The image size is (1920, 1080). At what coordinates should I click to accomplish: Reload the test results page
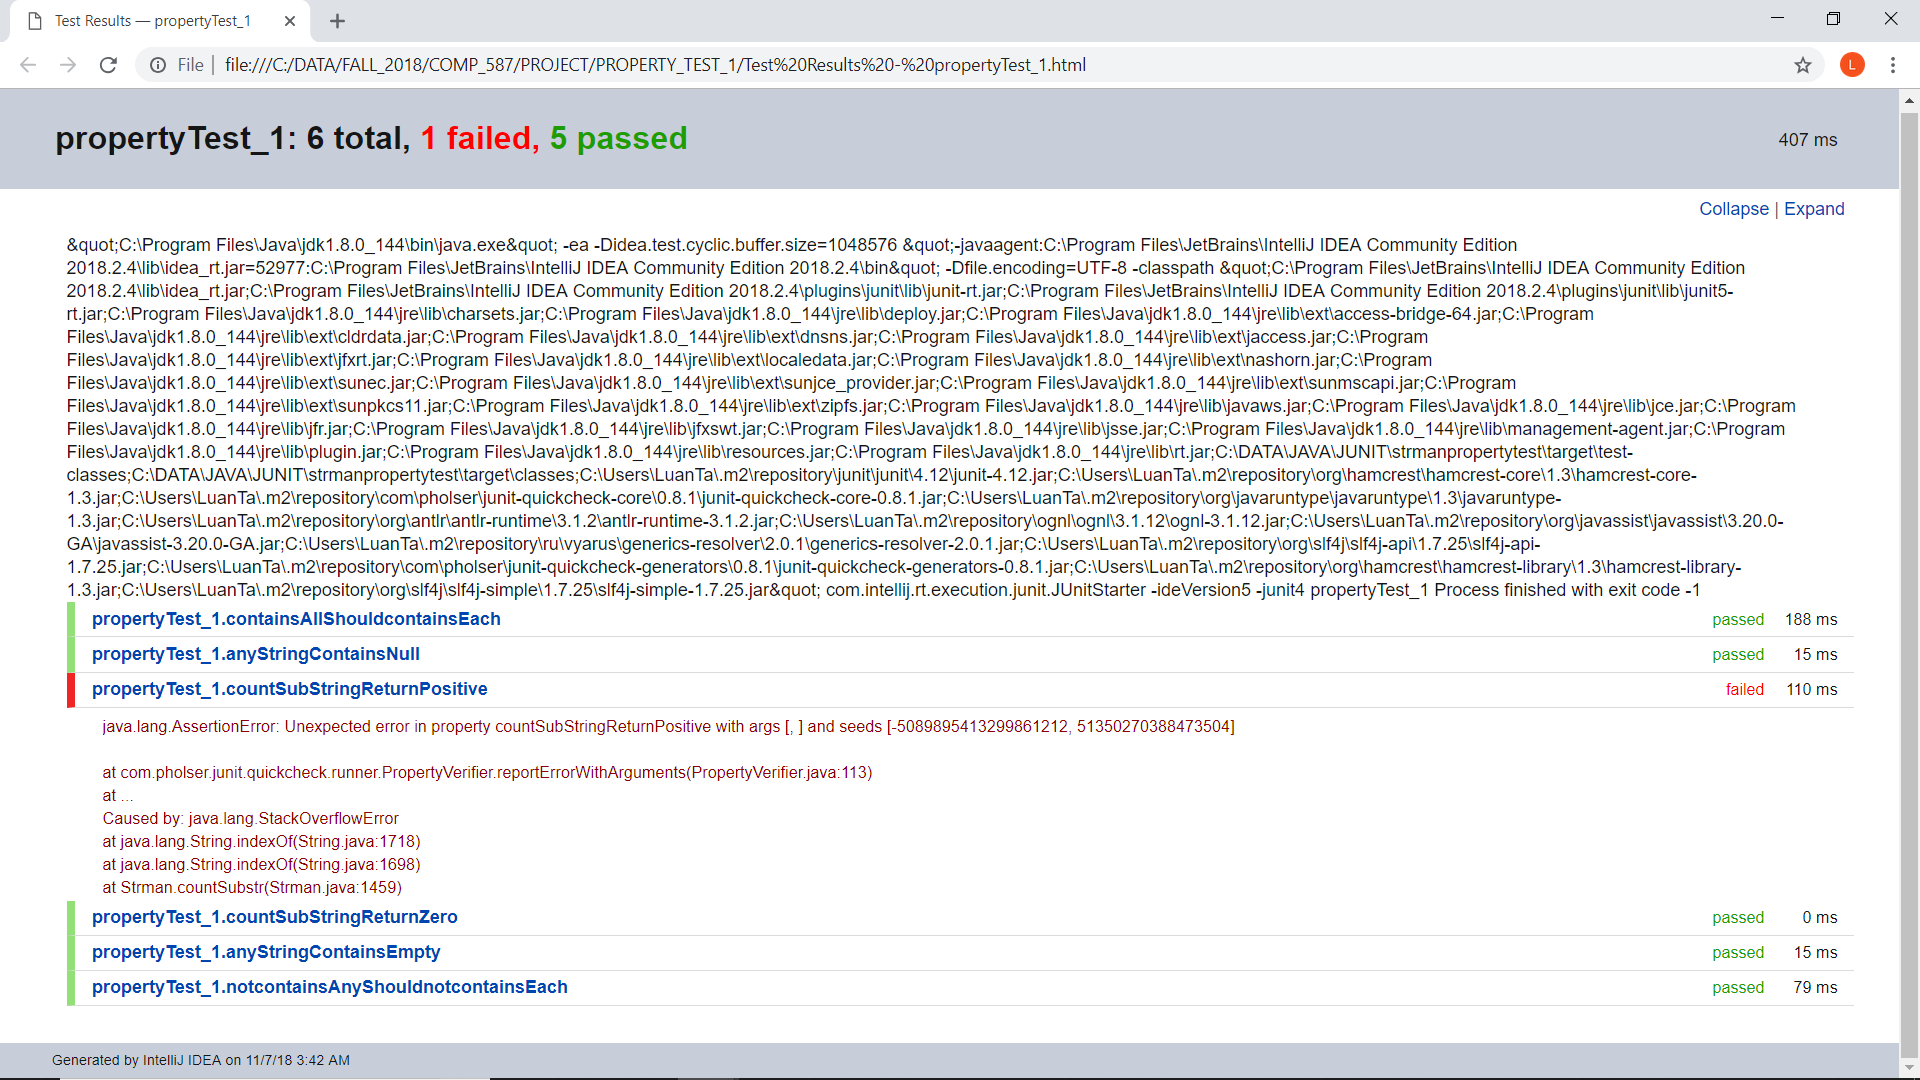[108, 65]
